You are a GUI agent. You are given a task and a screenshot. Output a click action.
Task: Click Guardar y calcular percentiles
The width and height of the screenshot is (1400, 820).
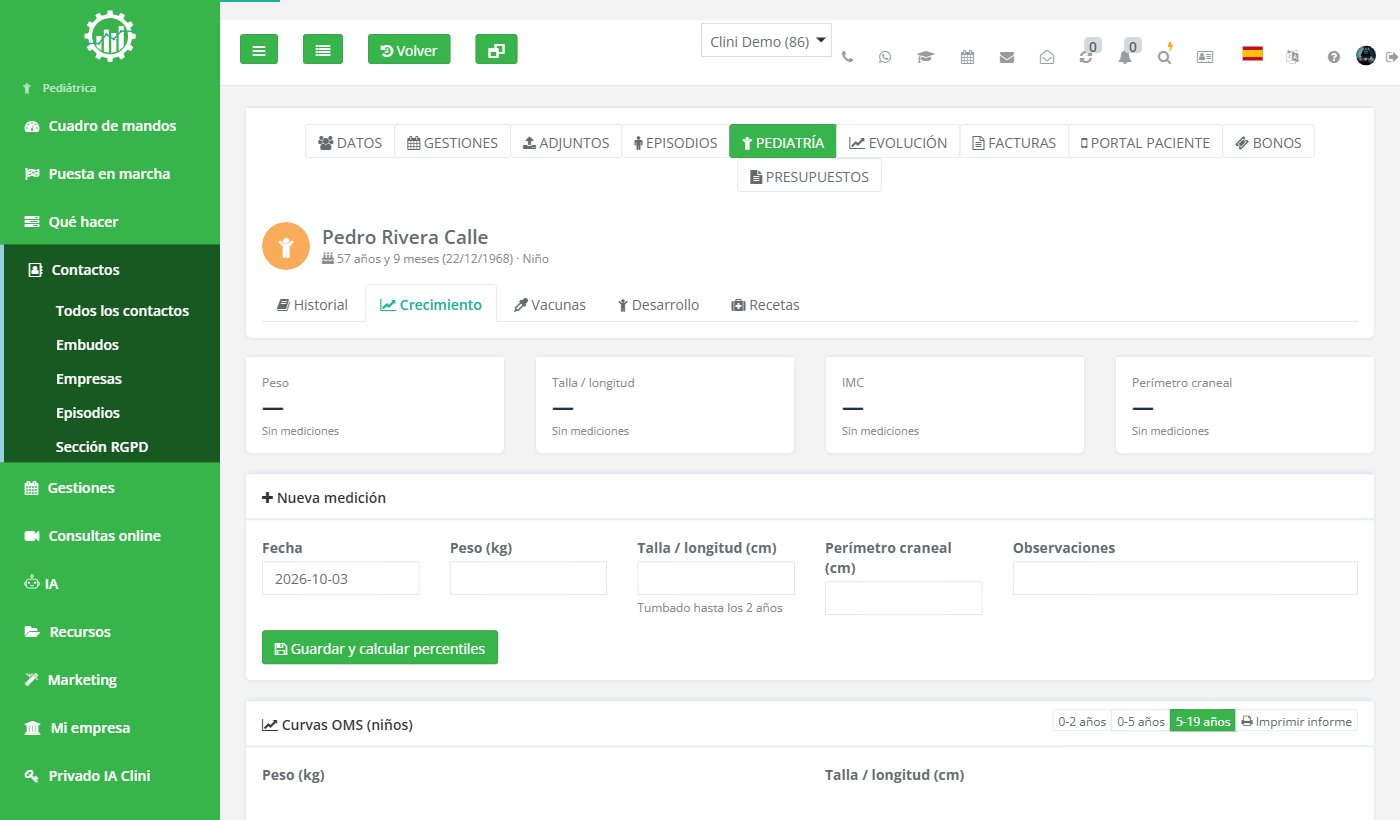(380, 648)
